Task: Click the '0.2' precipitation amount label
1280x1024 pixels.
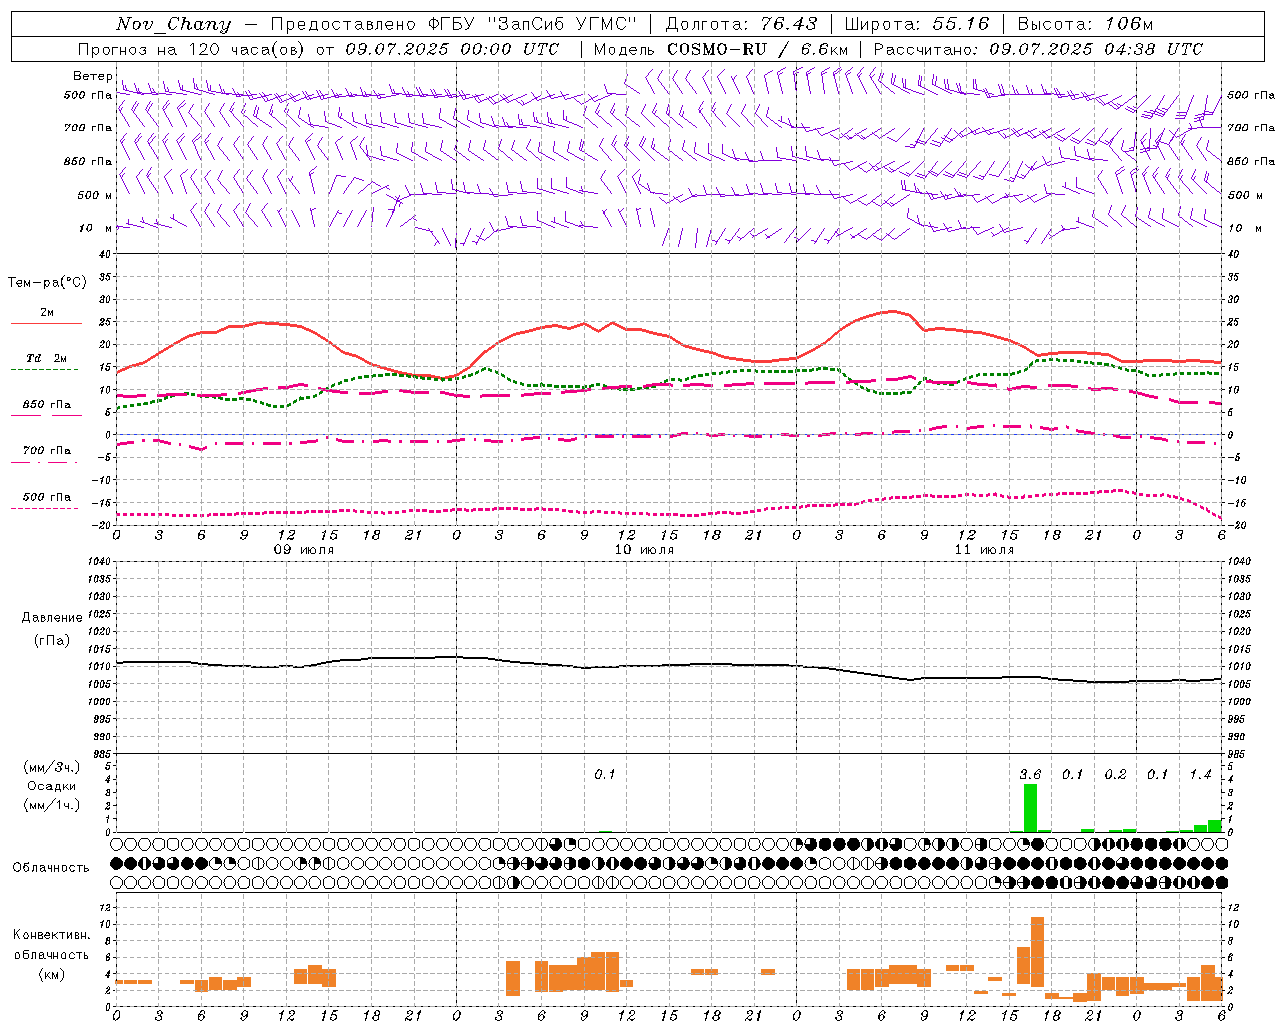Action: pyautogui.click(x=1115, y=774)
